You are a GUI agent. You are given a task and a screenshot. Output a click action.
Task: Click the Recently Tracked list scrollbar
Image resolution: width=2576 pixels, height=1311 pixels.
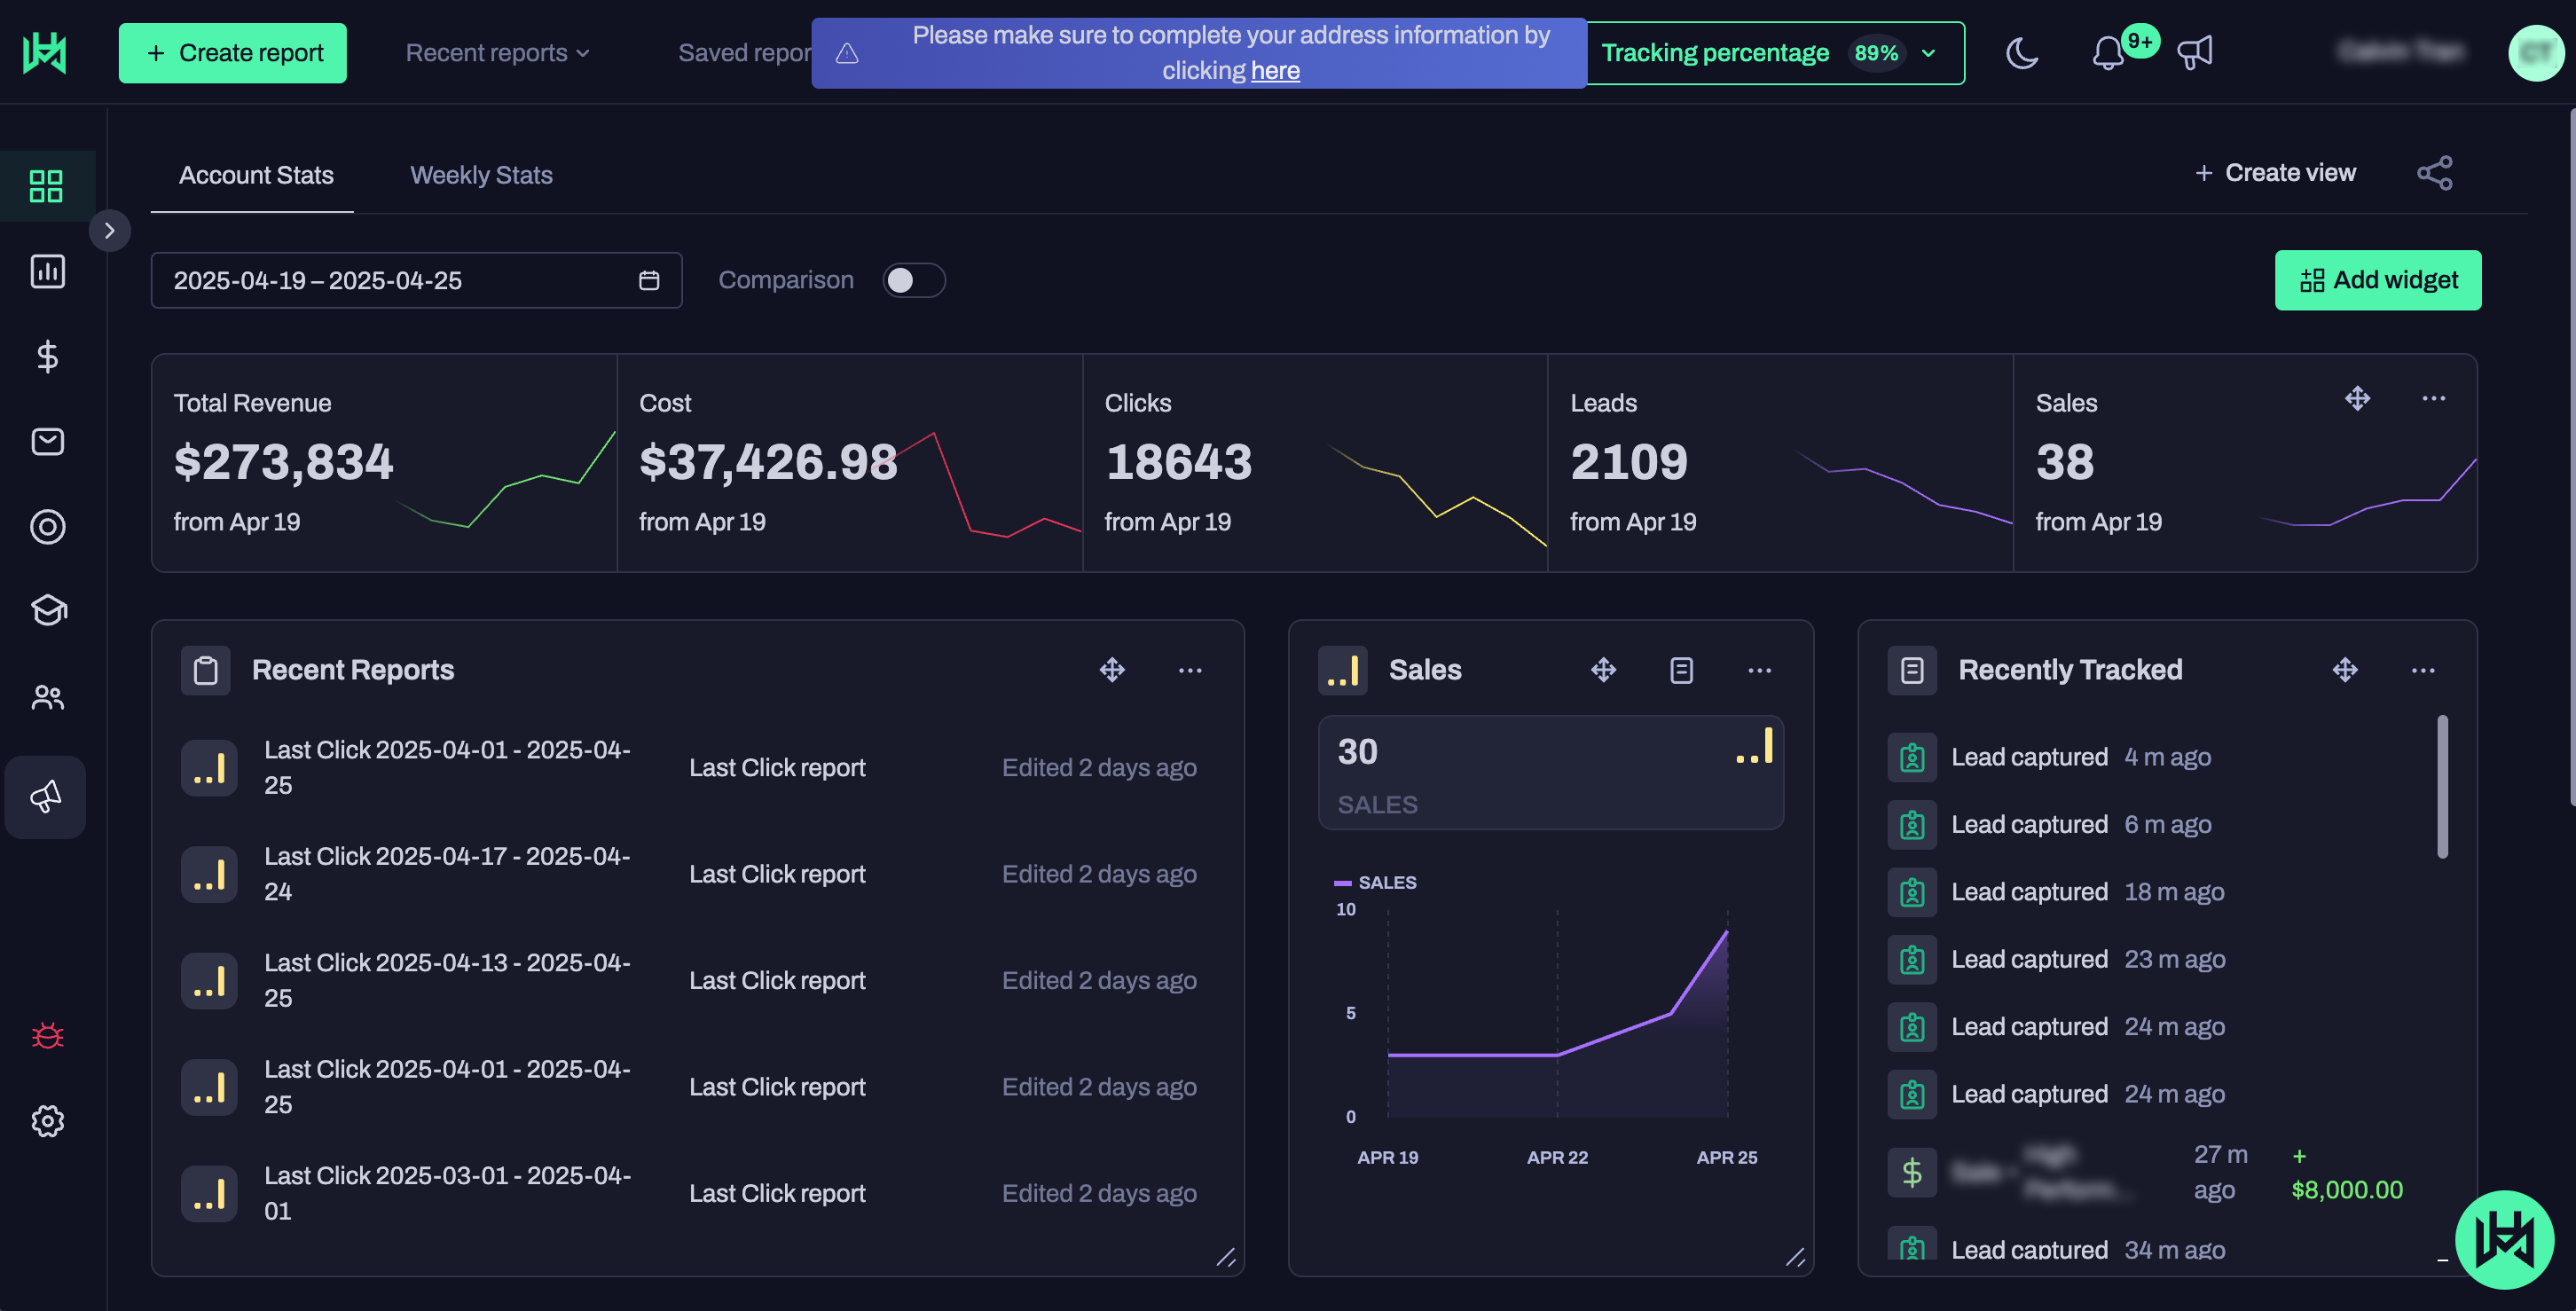coord(2442,786)
